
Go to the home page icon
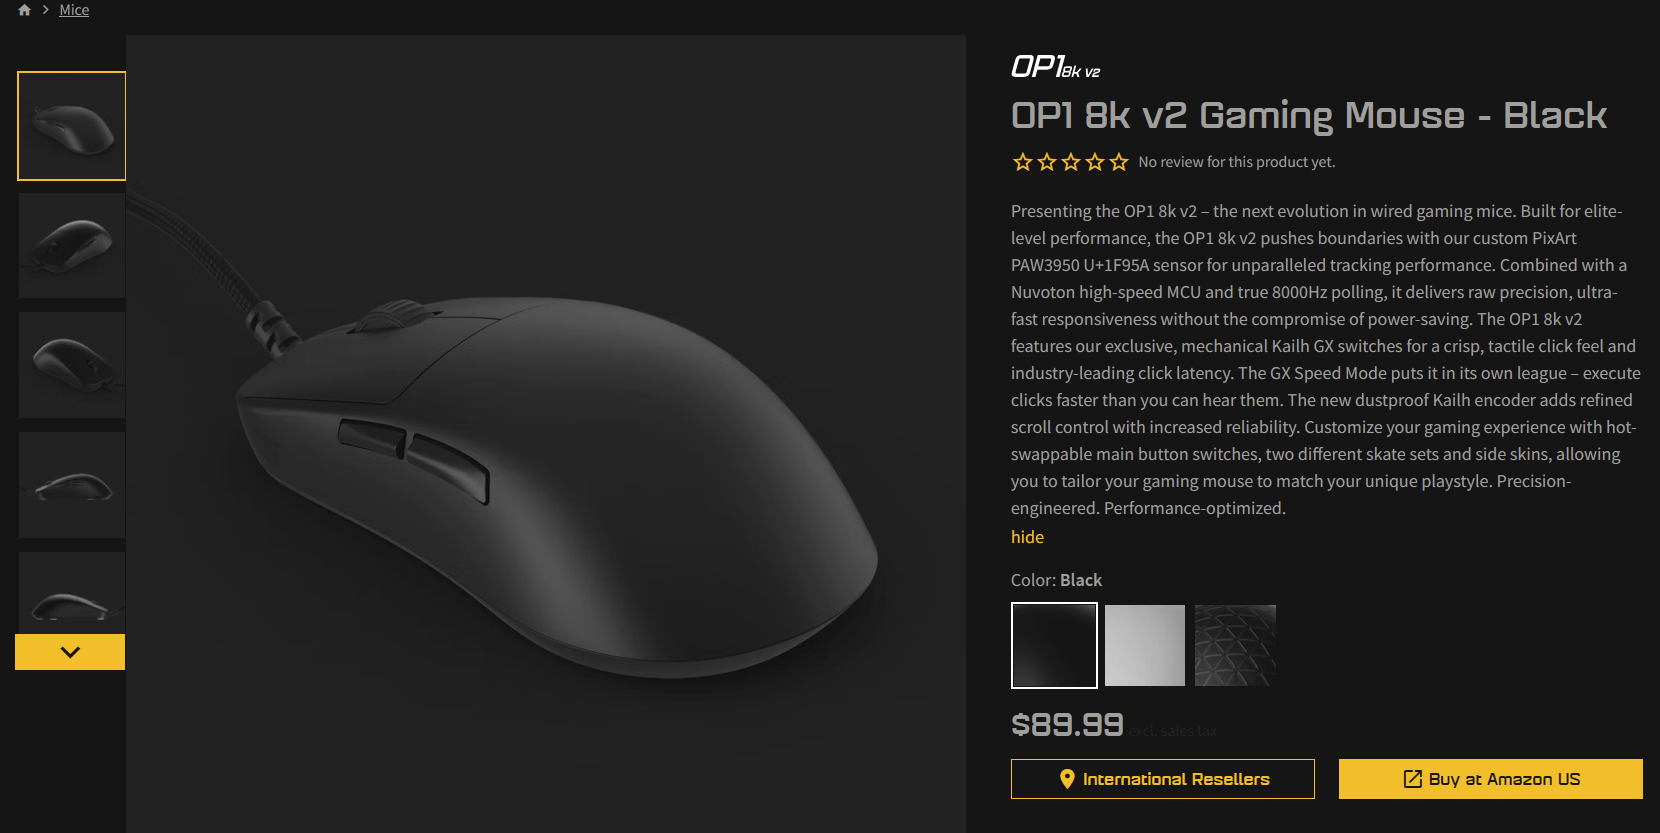tap(24, 10)
